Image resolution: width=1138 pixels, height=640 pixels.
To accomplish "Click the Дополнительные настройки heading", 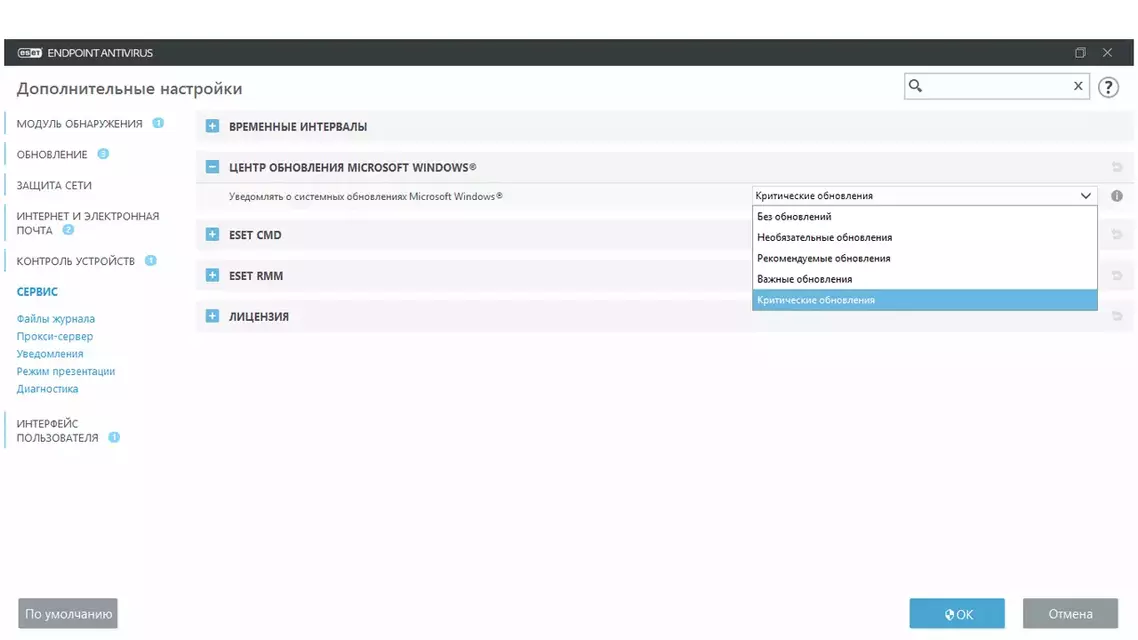I will point(129,89).
